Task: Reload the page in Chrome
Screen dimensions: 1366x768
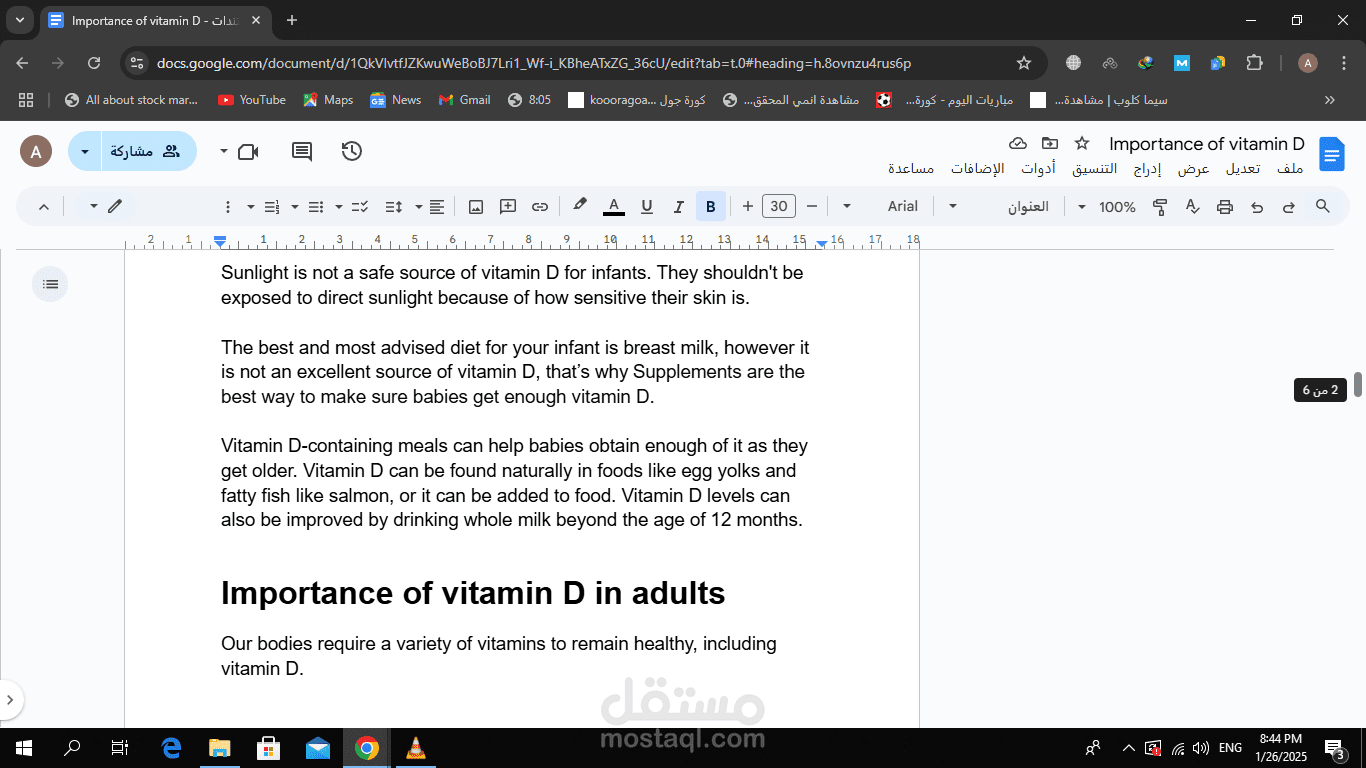Action: click(x=94, y=63)
